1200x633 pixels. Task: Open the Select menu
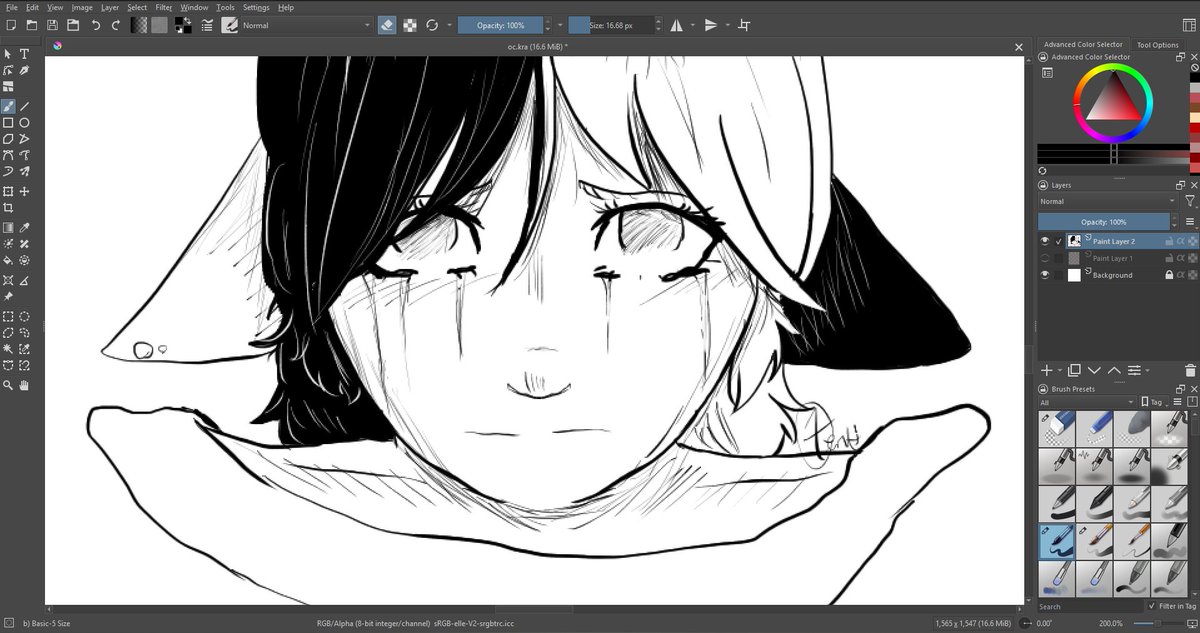pyautogui.click(x=137, y=7)
